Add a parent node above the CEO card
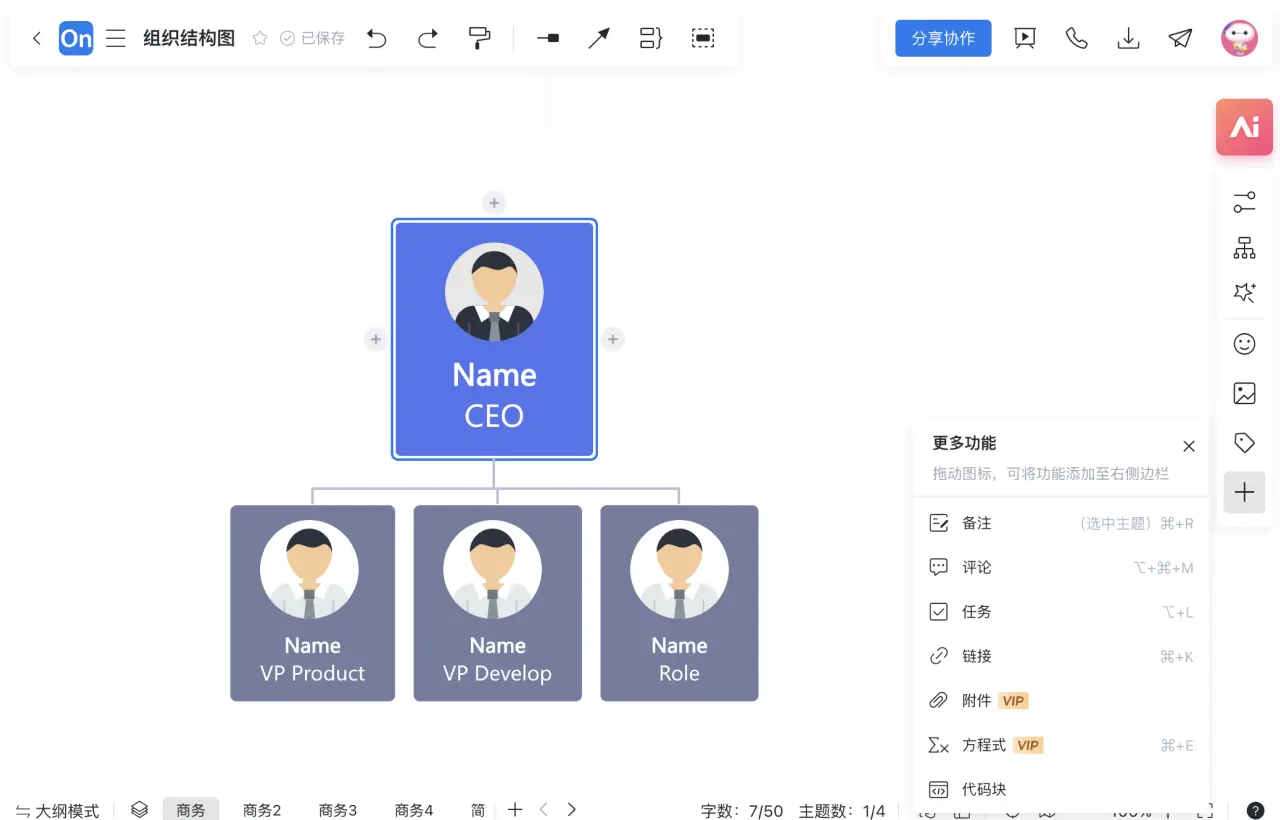 (x=494, y=202)
